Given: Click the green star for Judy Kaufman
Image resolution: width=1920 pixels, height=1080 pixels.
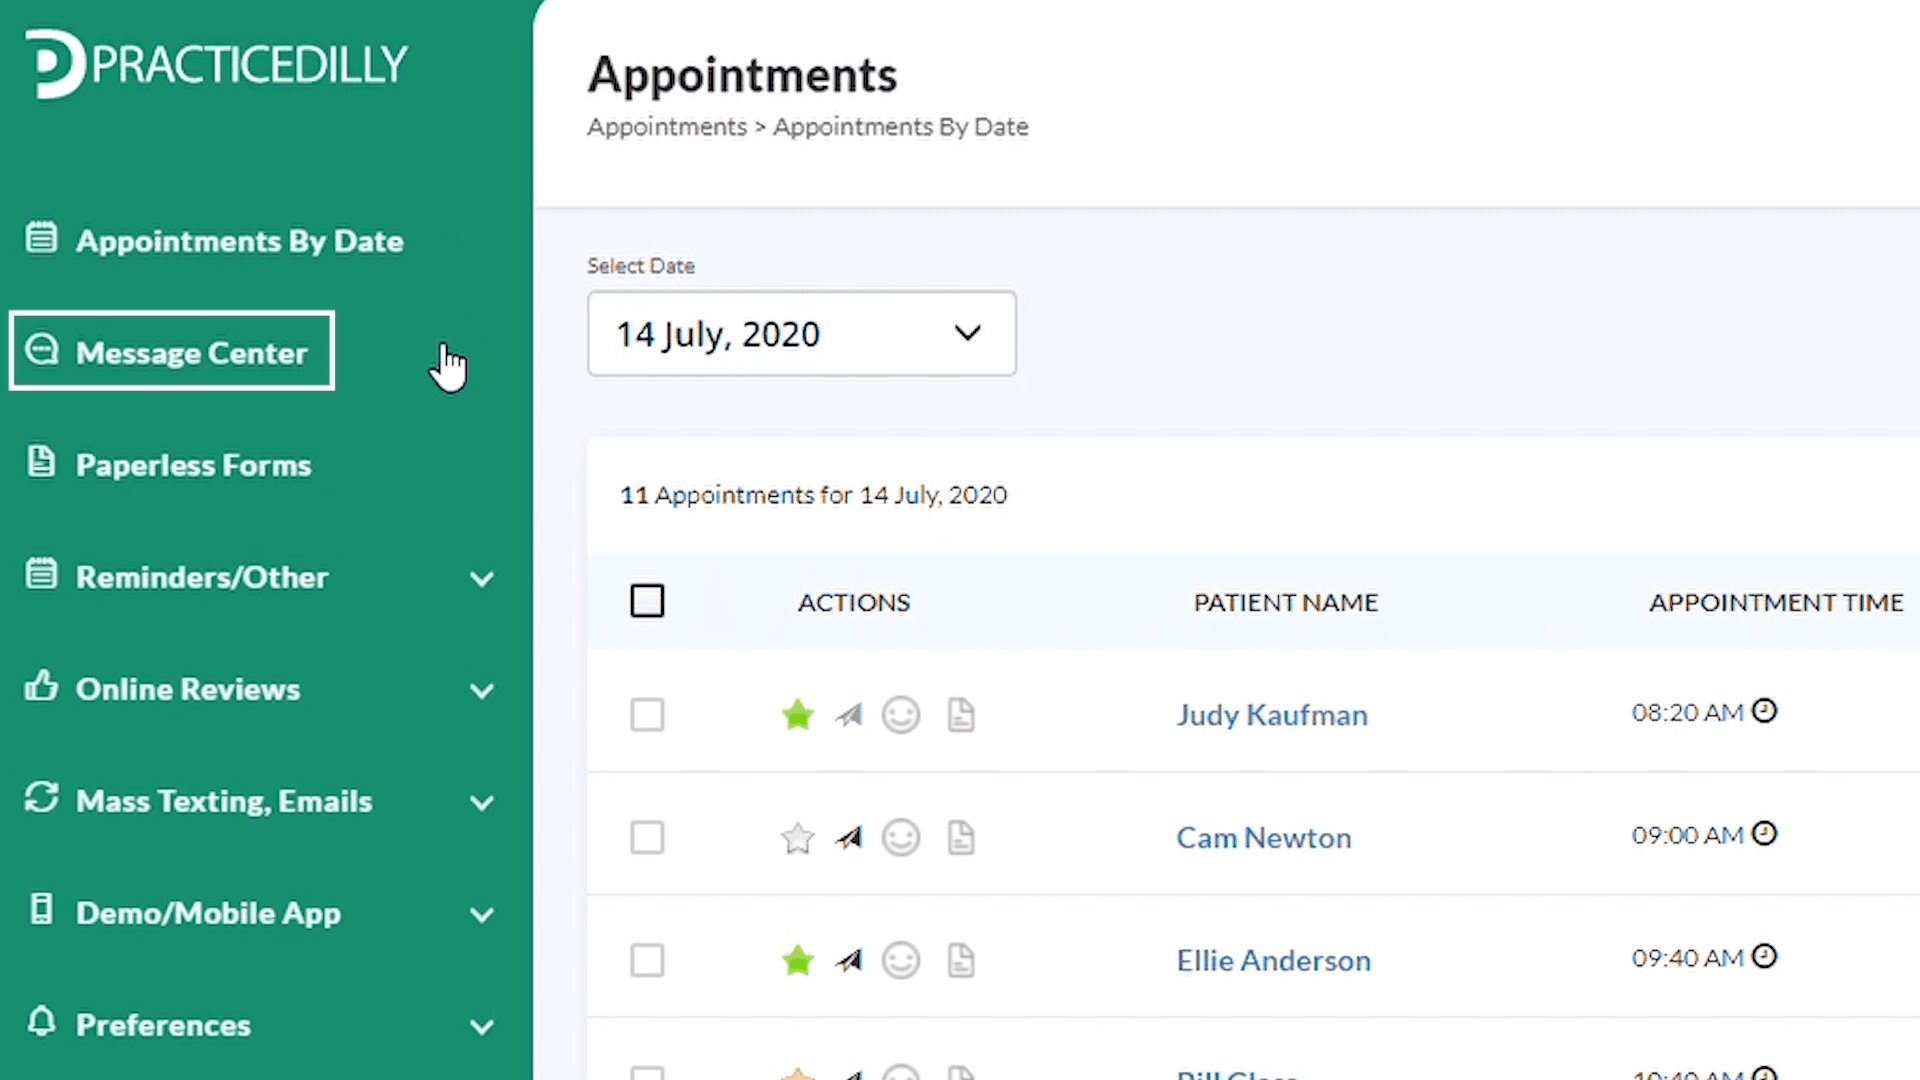Looking at the screenshot, I should pyautogui.click(x=798, y=715).
